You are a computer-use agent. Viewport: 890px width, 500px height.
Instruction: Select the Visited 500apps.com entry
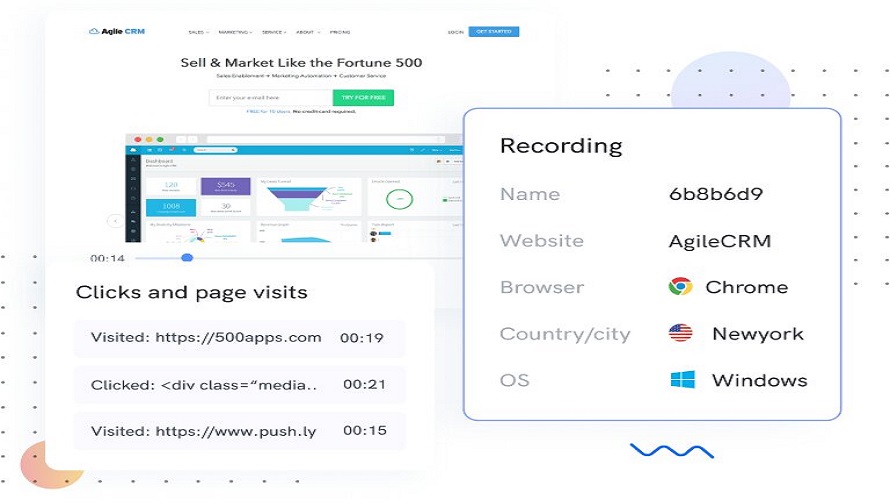[x=240, y=338]
